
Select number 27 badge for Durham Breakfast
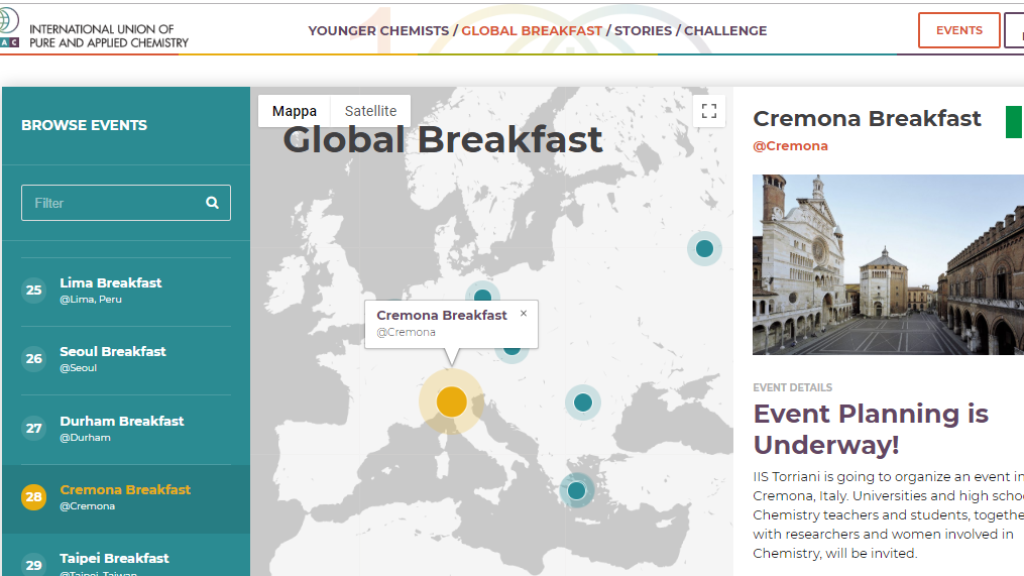click(33, 428)
